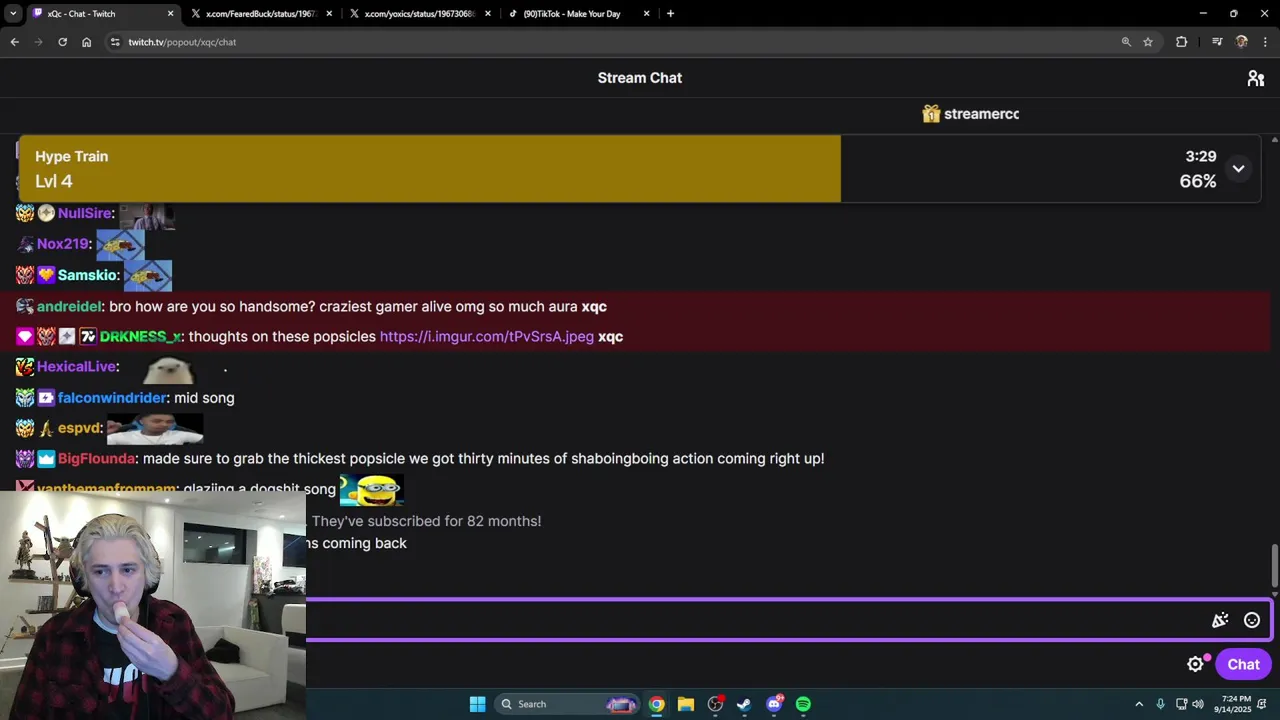Close the TikTok tab
This screenshot has height=720, width=1280.
[646, 14]
